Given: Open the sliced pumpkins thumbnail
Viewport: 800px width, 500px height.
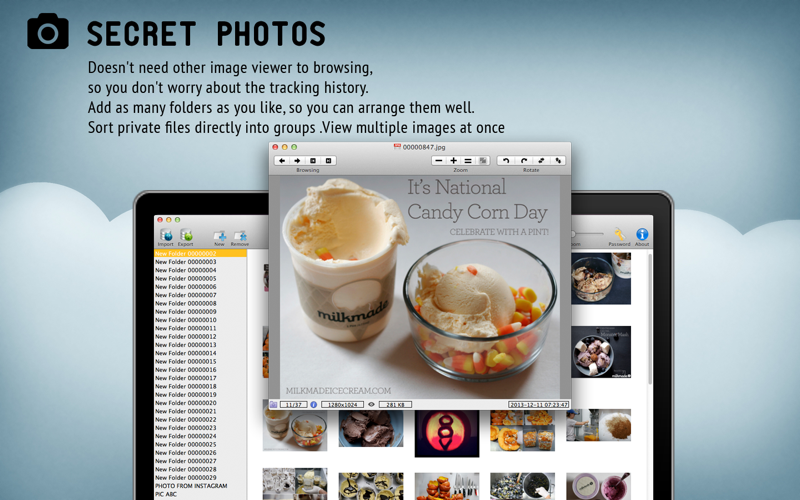Looking at the screenshot, I should 522,431.
